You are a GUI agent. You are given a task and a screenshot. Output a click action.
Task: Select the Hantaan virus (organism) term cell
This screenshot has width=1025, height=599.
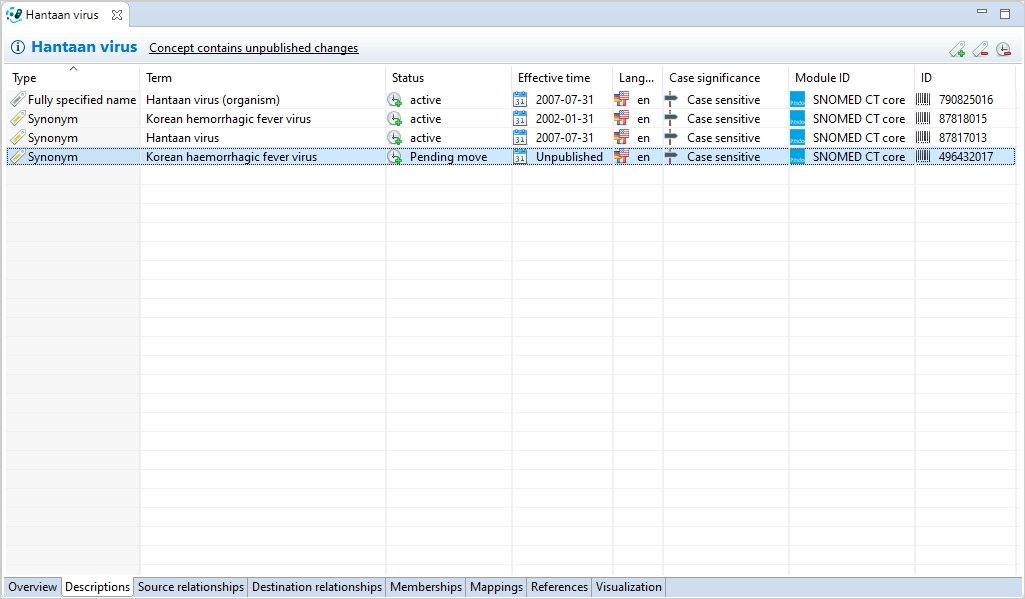[x=213, y=100]
